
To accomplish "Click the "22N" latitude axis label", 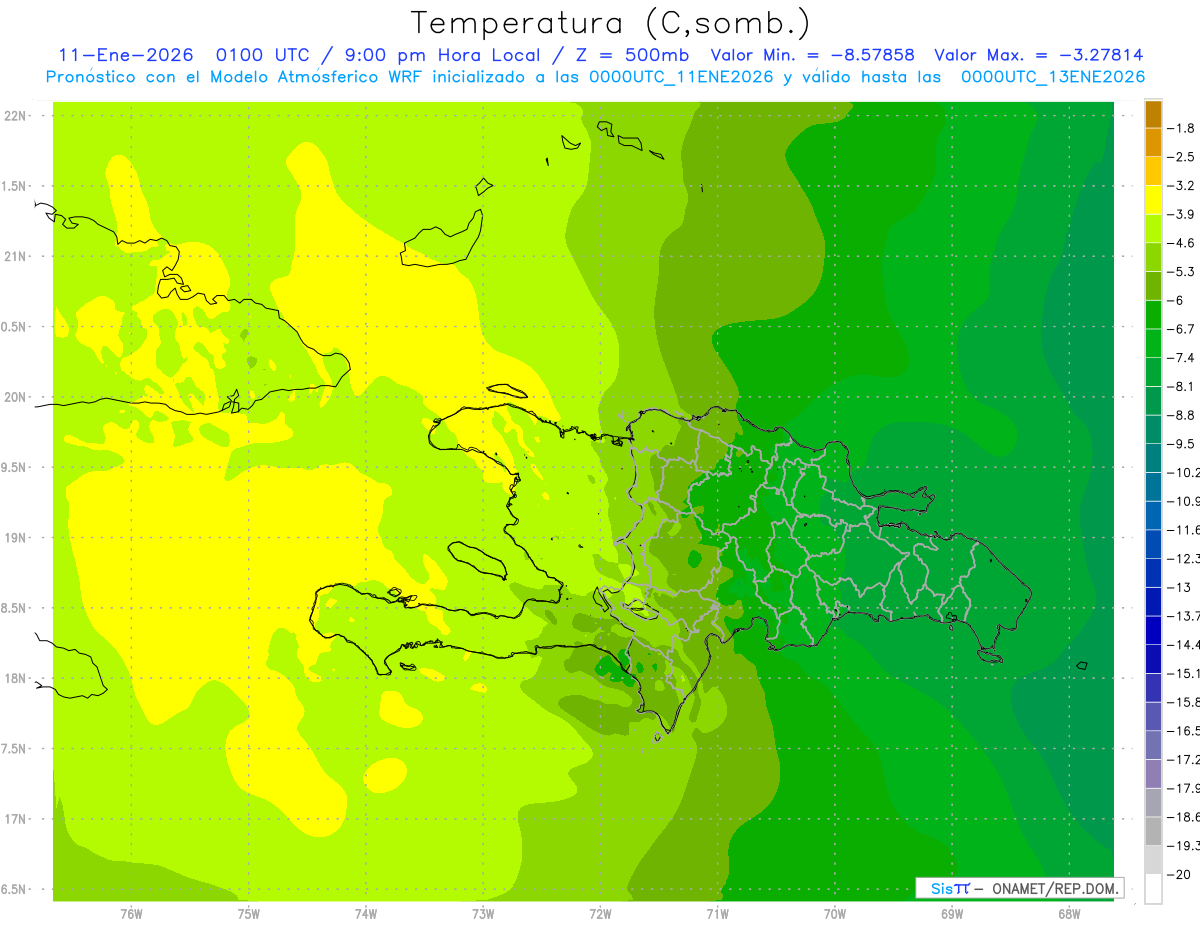I will tap(14, 116).
